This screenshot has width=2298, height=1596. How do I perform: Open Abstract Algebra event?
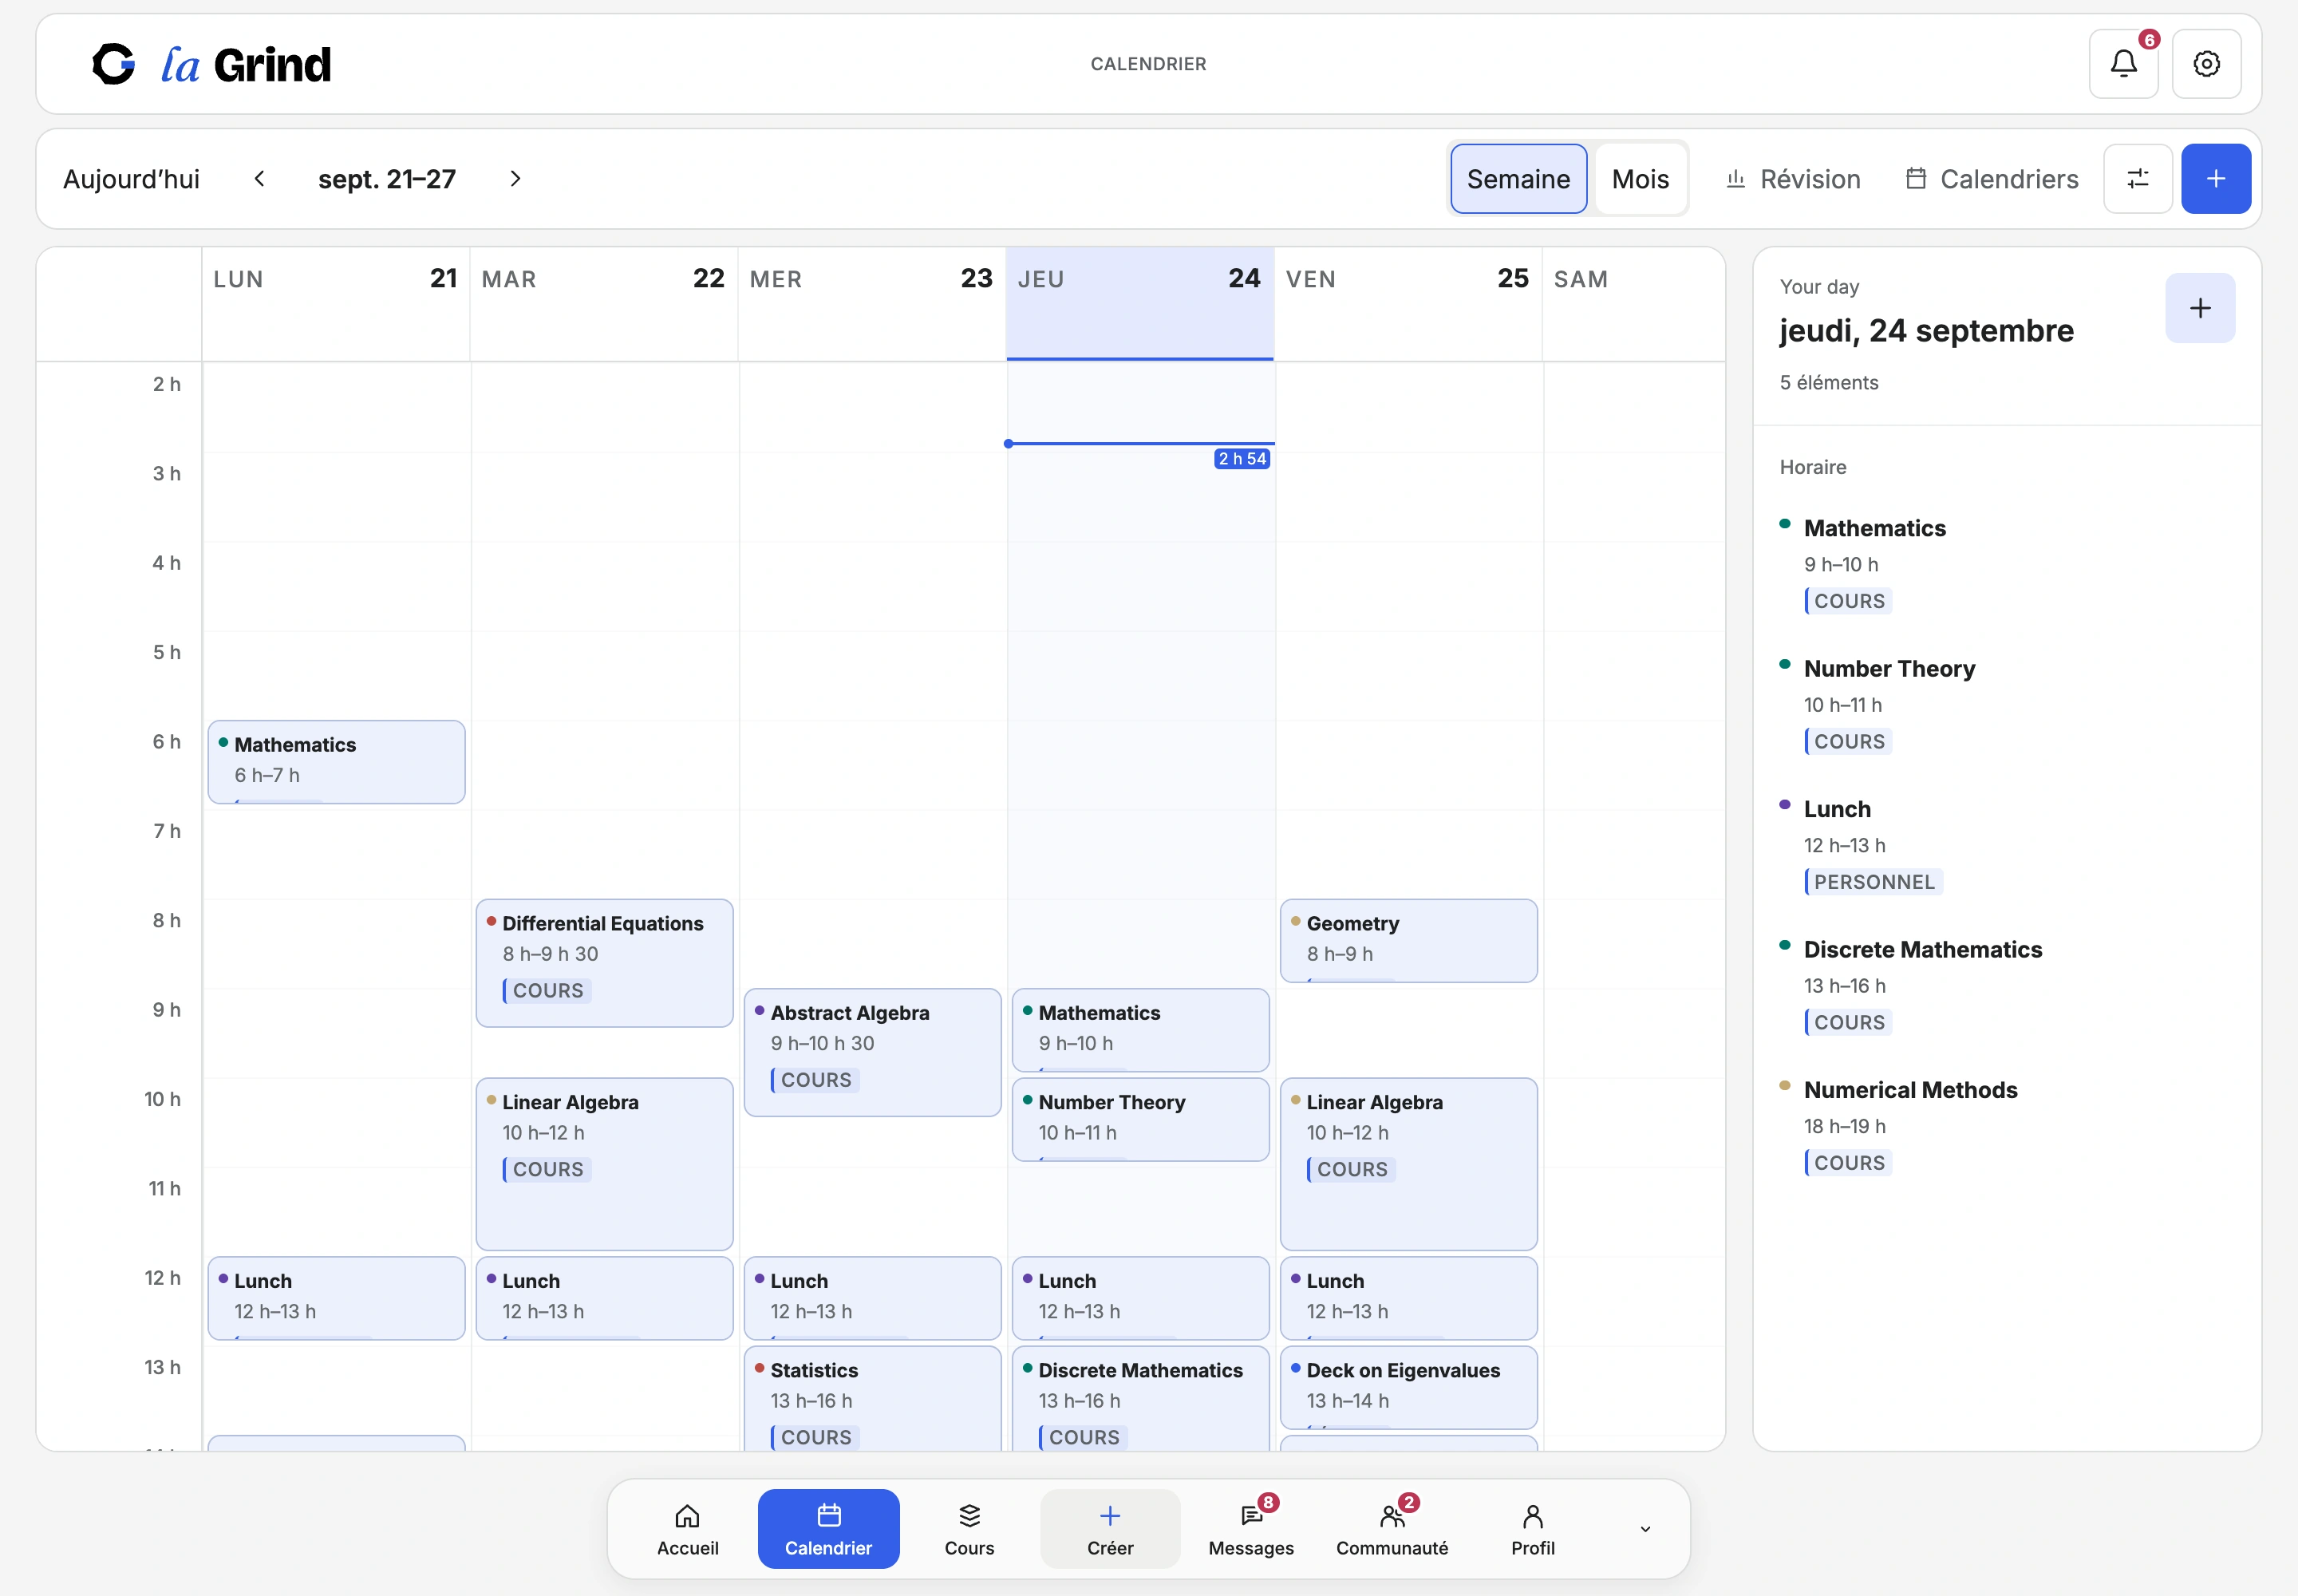(872, 1052)
